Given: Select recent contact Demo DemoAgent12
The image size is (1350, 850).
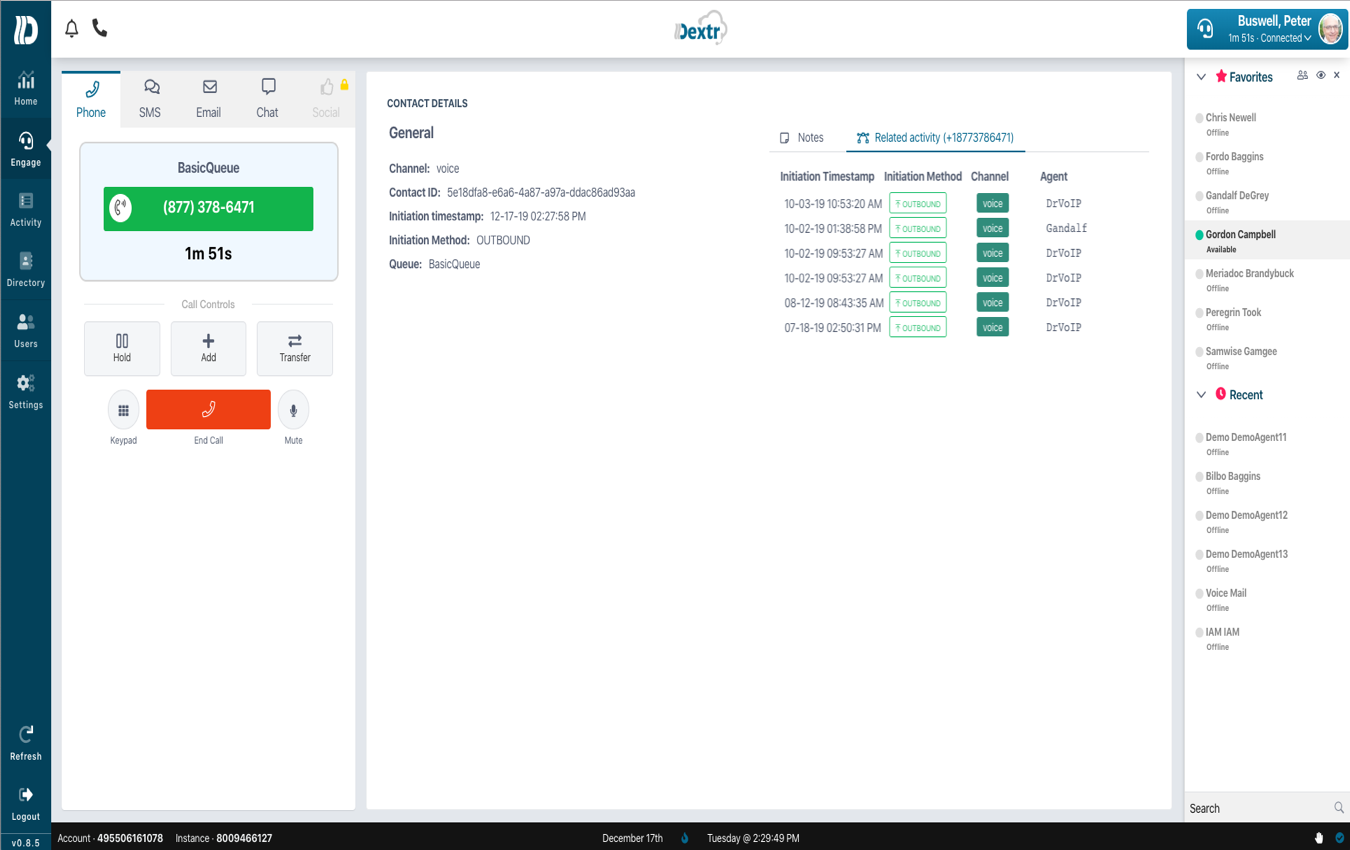Looking at the screenshot, I should pos(1267,522).
